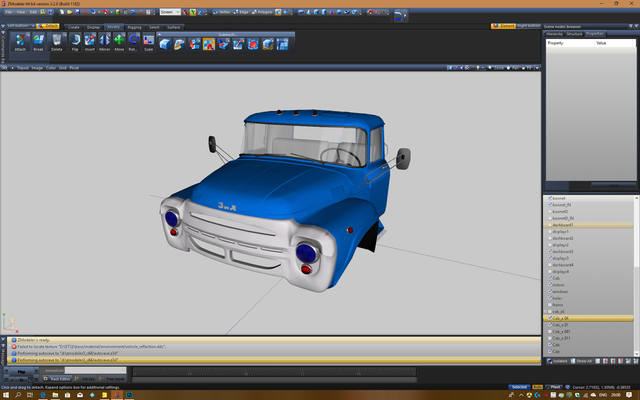Switch to the Select tab
The height and width of the screenshot is (400, 640).
pyautogui.click(x=154, y=27)
